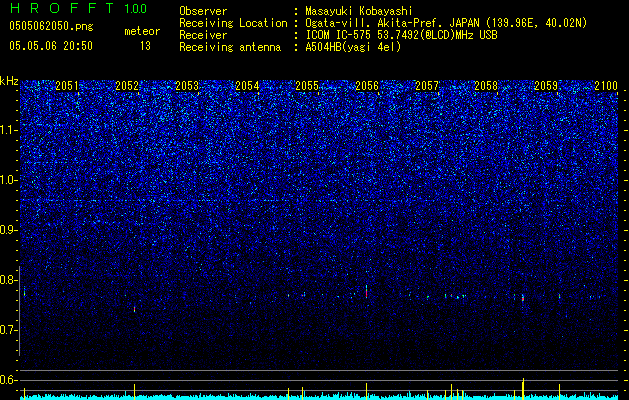Click the kHz axis unit label
The image size is (629, 400).
tap(9, 81)
